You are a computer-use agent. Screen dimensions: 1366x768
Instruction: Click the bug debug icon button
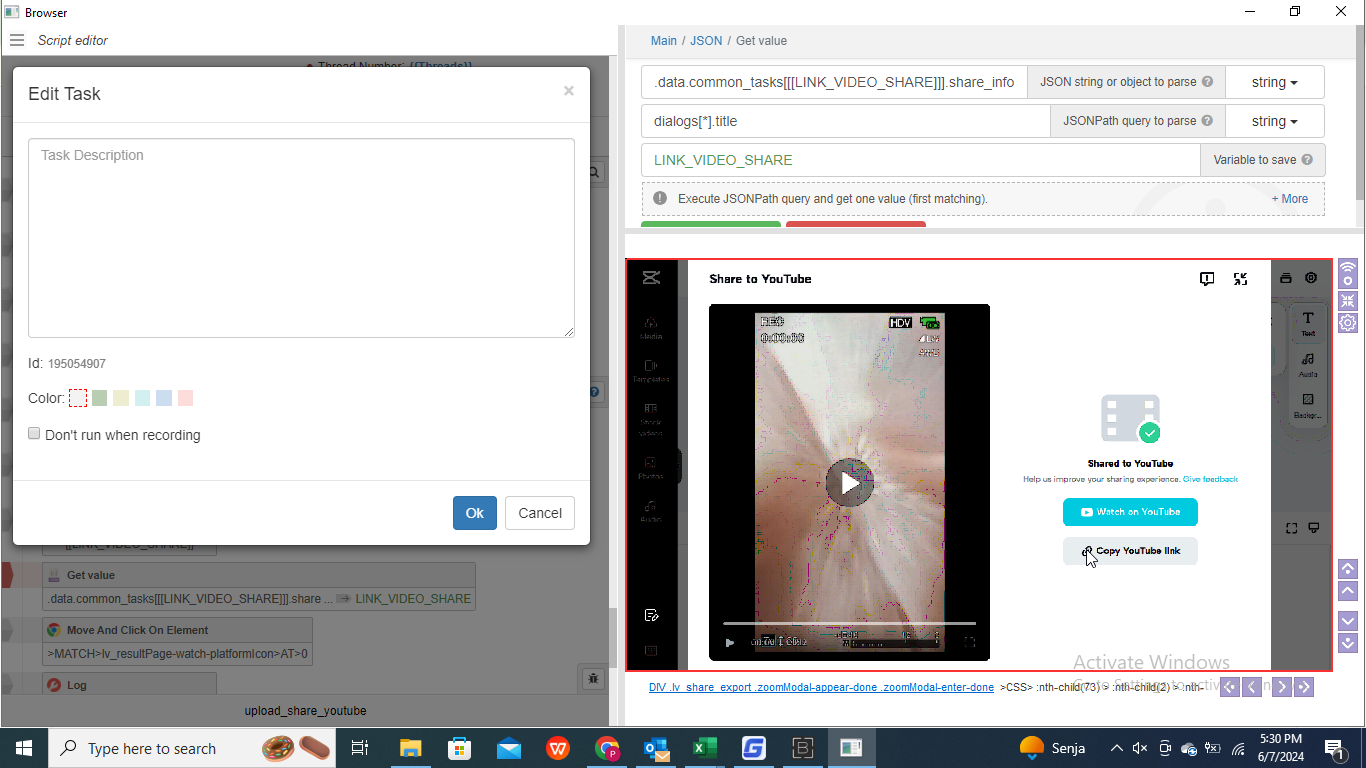click(x=593, y=679)
